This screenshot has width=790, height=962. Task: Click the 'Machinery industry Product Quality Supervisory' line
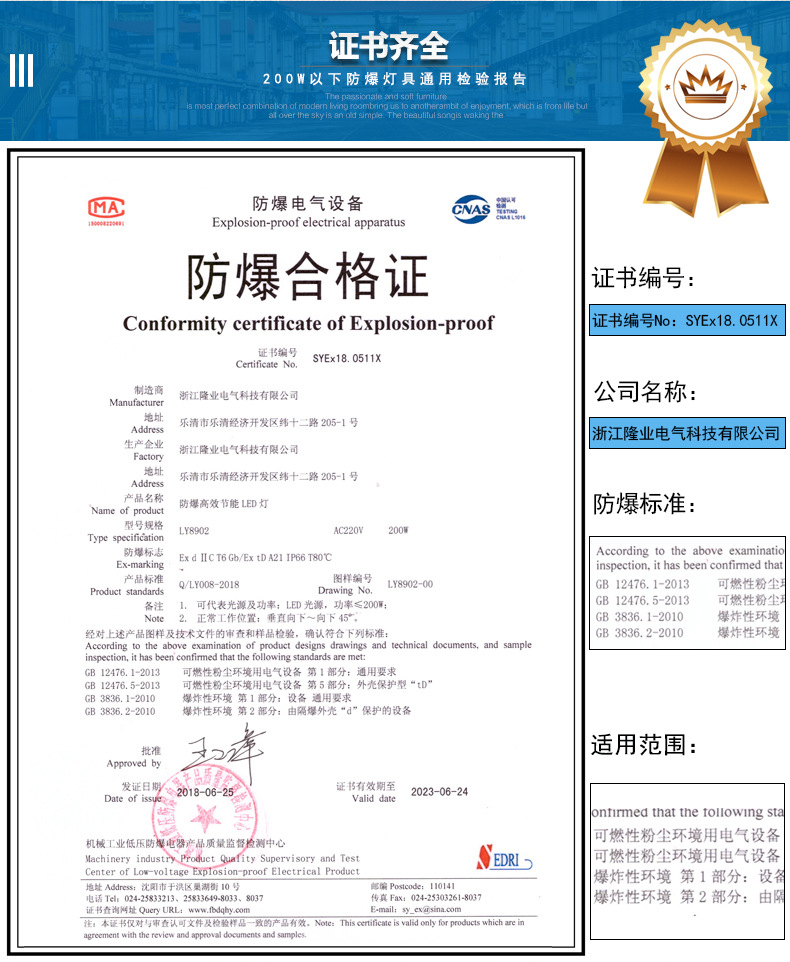[x=222, y=858]
